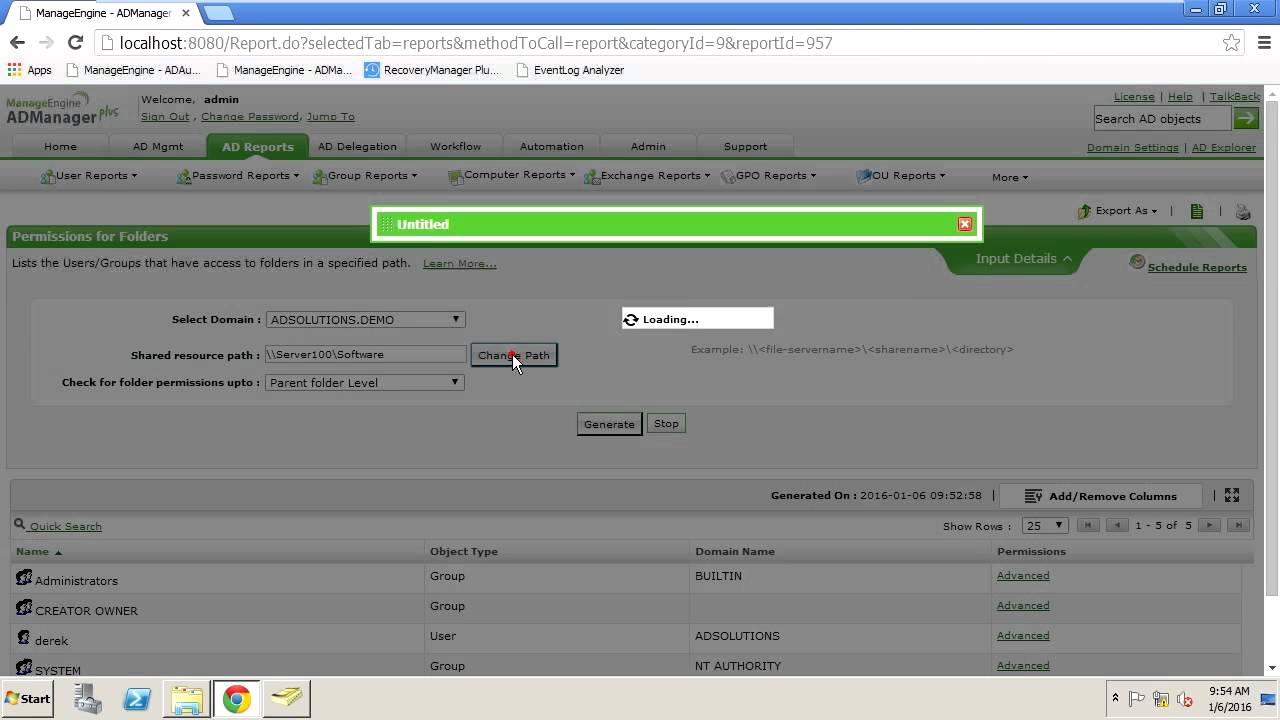Open Server Manager from taskbar
The width and height of the screenshot is (1280, 720).
(87, 699)
